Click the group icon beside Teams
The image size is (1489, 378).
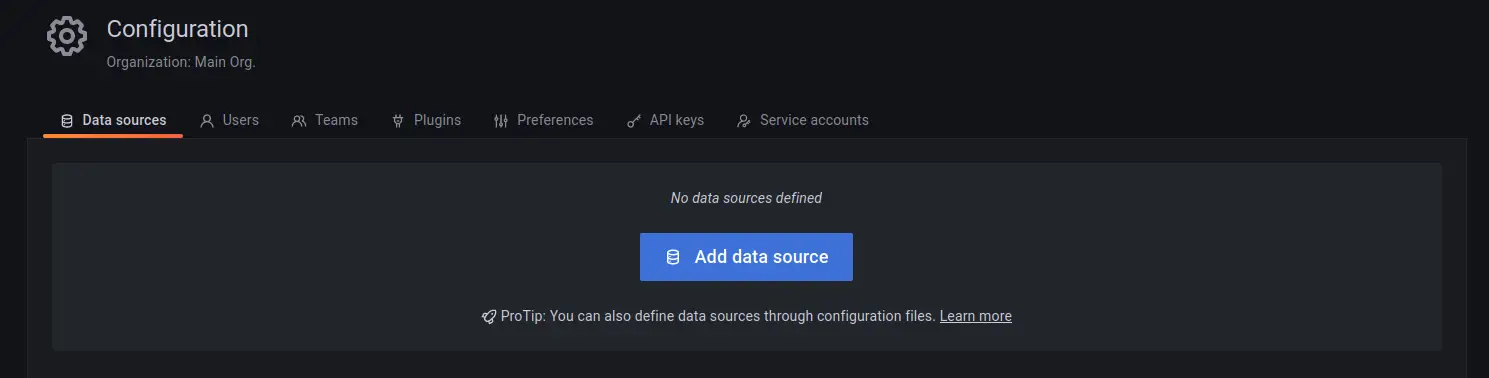pyautogui.click(x=299, y=121)
